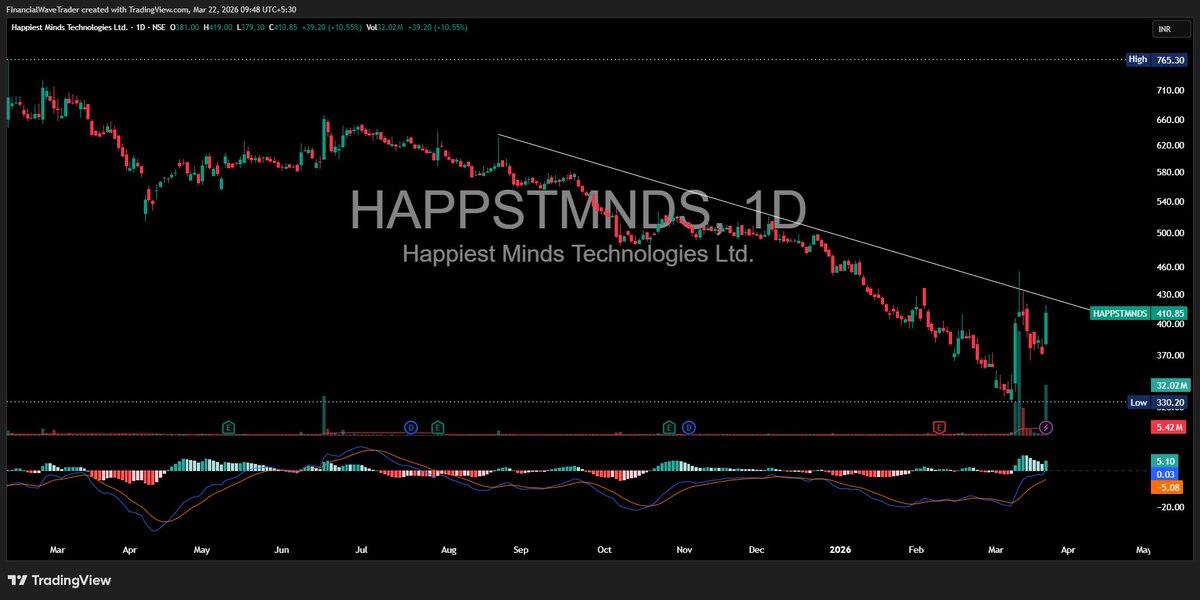Click the HAPPSTMNDS symbol price label
Viewport: 1200px width, 600px height.
click(1121, 313)
